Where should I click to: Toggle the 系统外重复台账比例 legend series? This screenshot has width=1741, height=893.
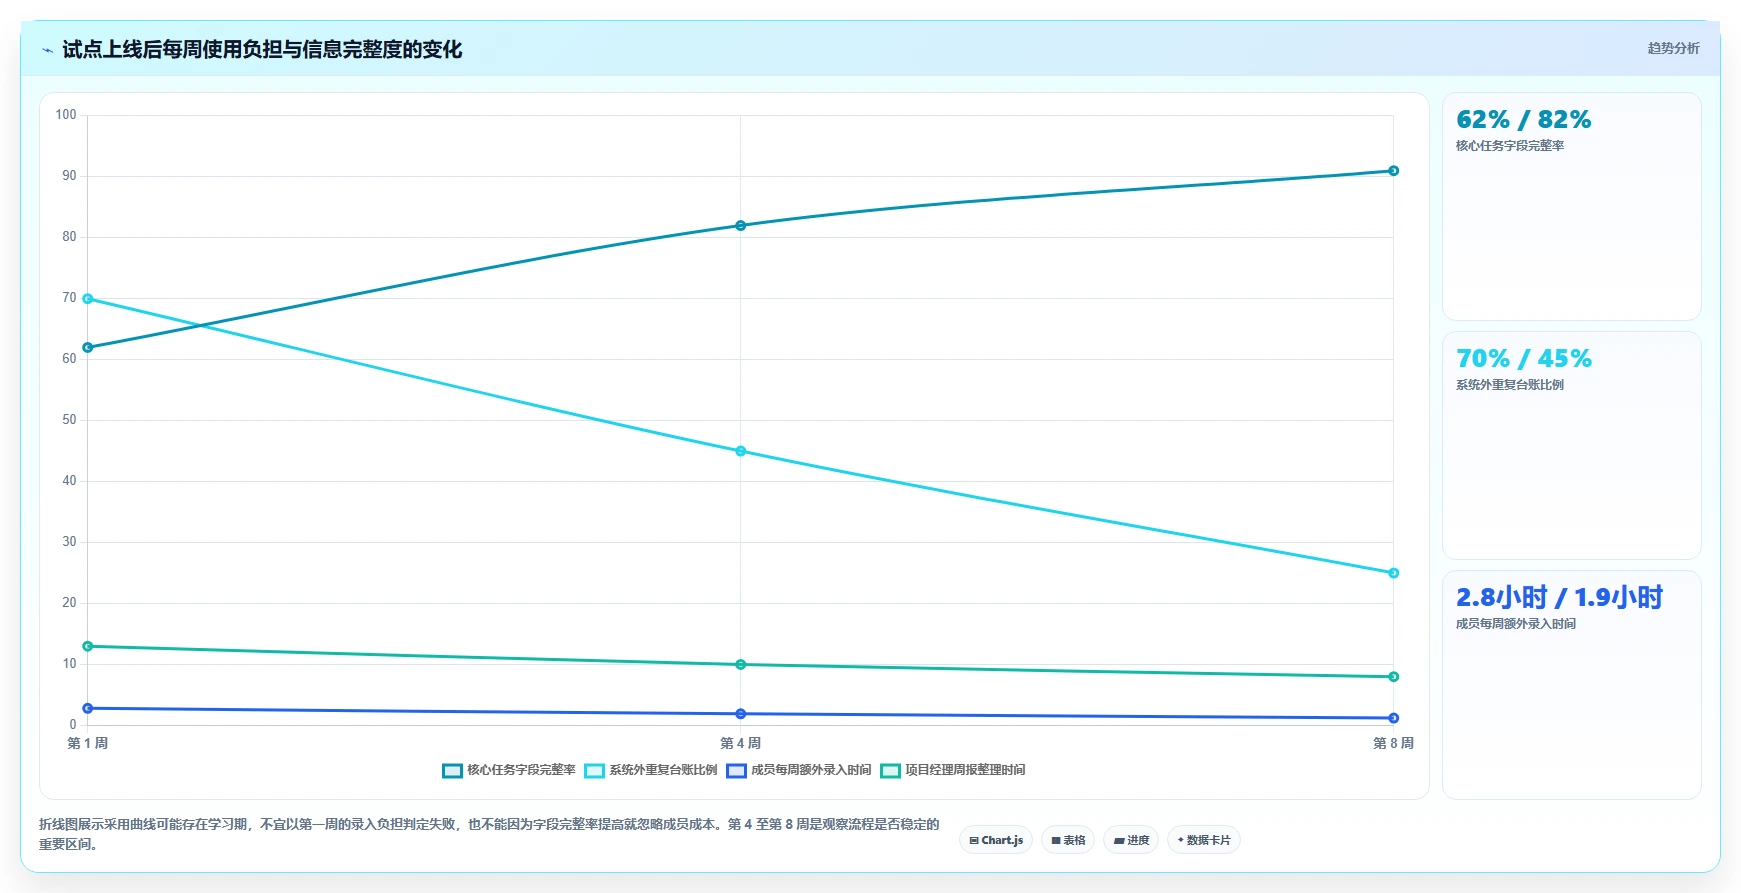[x=651, y=770]
